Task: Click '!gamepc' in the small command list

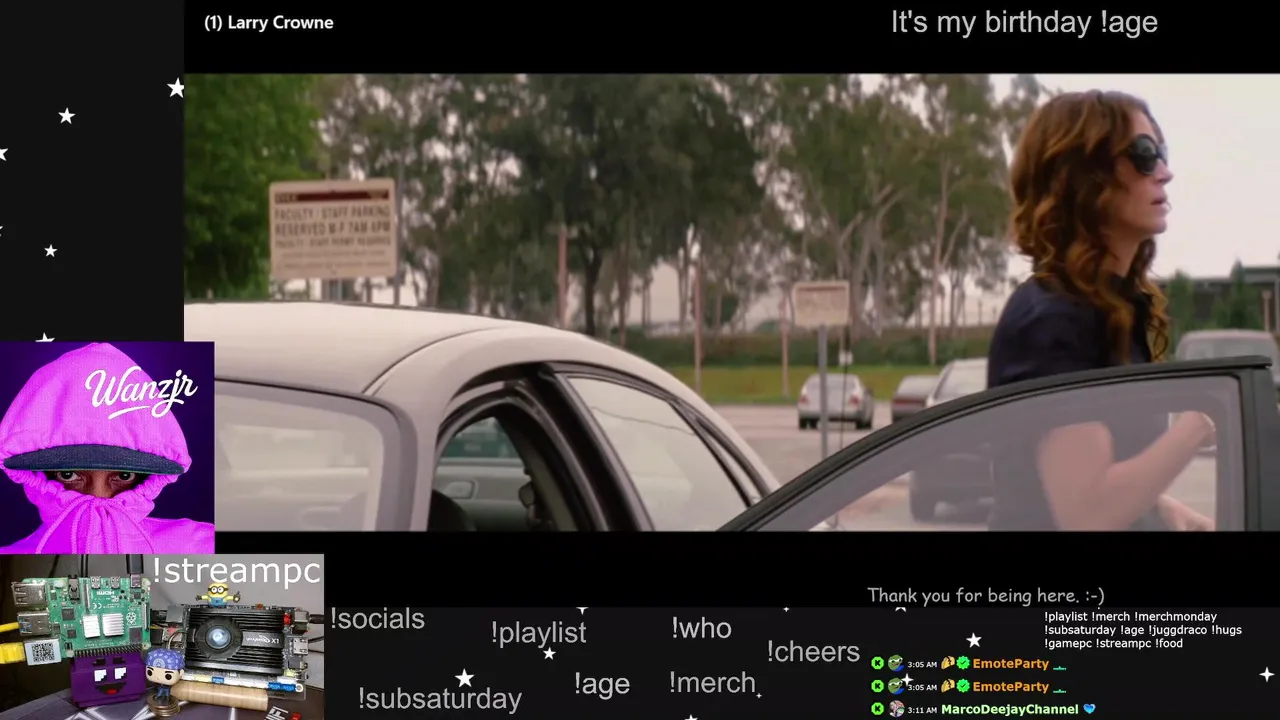Action: (x=1067, y=643)
